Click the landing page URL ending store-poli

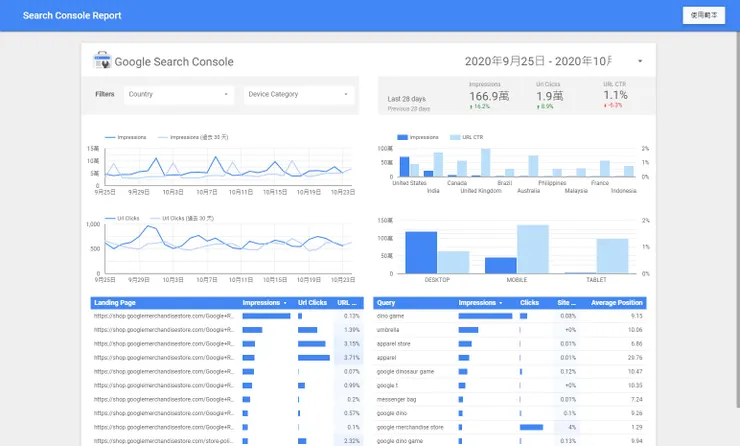point(163,441)
